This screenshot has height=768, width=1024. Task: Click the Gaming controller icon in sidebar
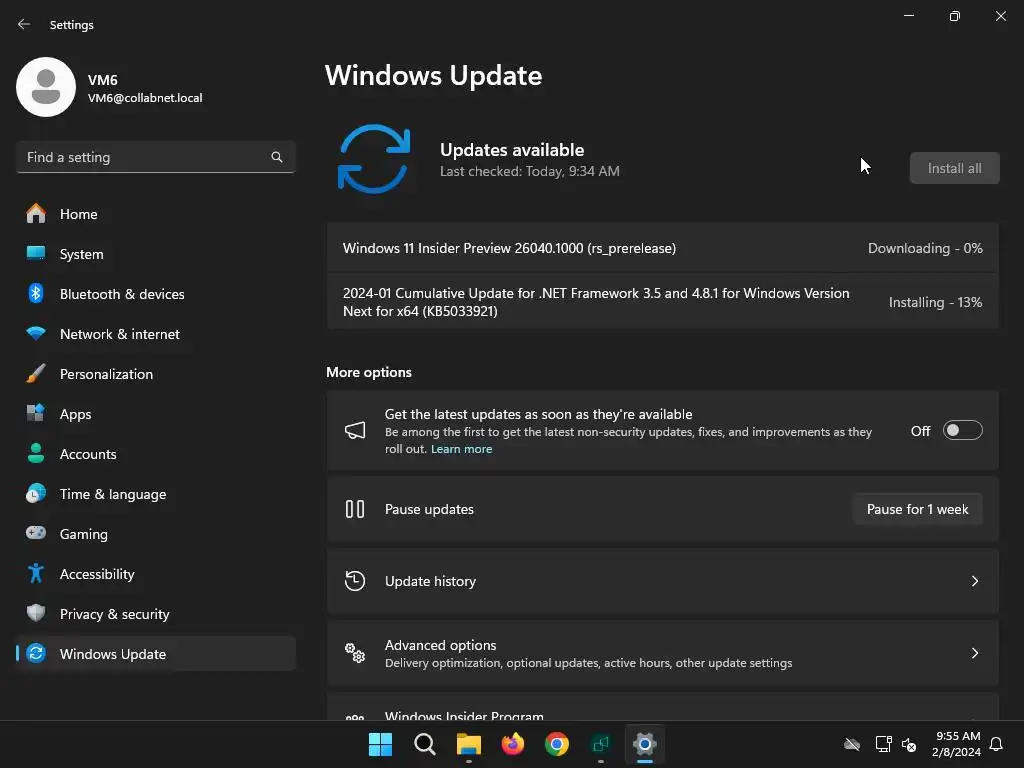tap(36, 533)
